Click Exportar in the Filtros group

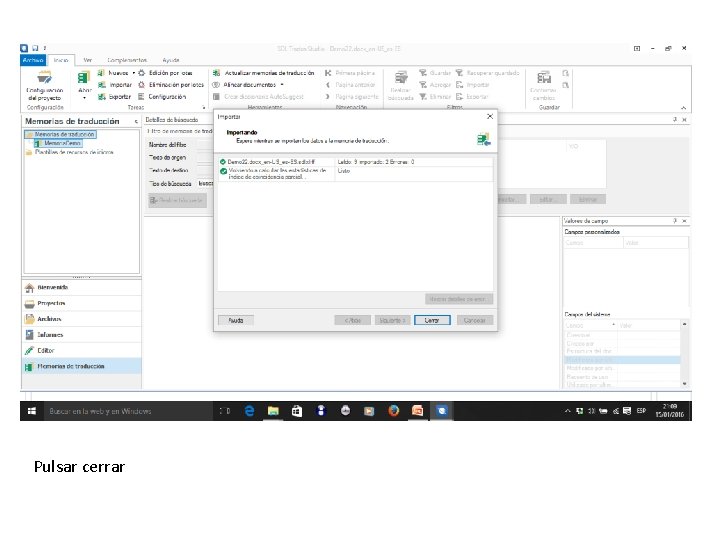coord(472,97)
